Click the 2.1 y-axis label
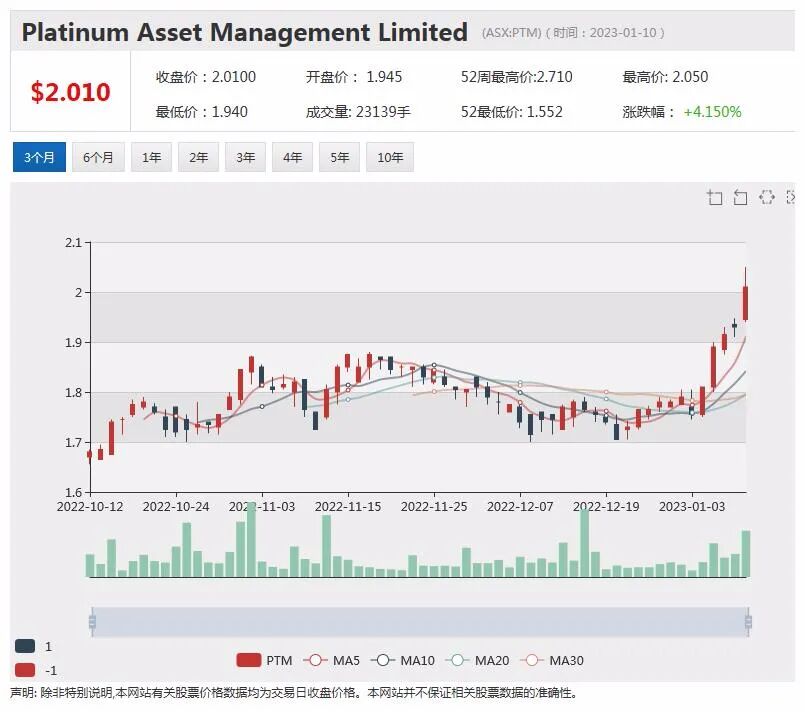Screen dimensions: 805x712 coord(73,242)
